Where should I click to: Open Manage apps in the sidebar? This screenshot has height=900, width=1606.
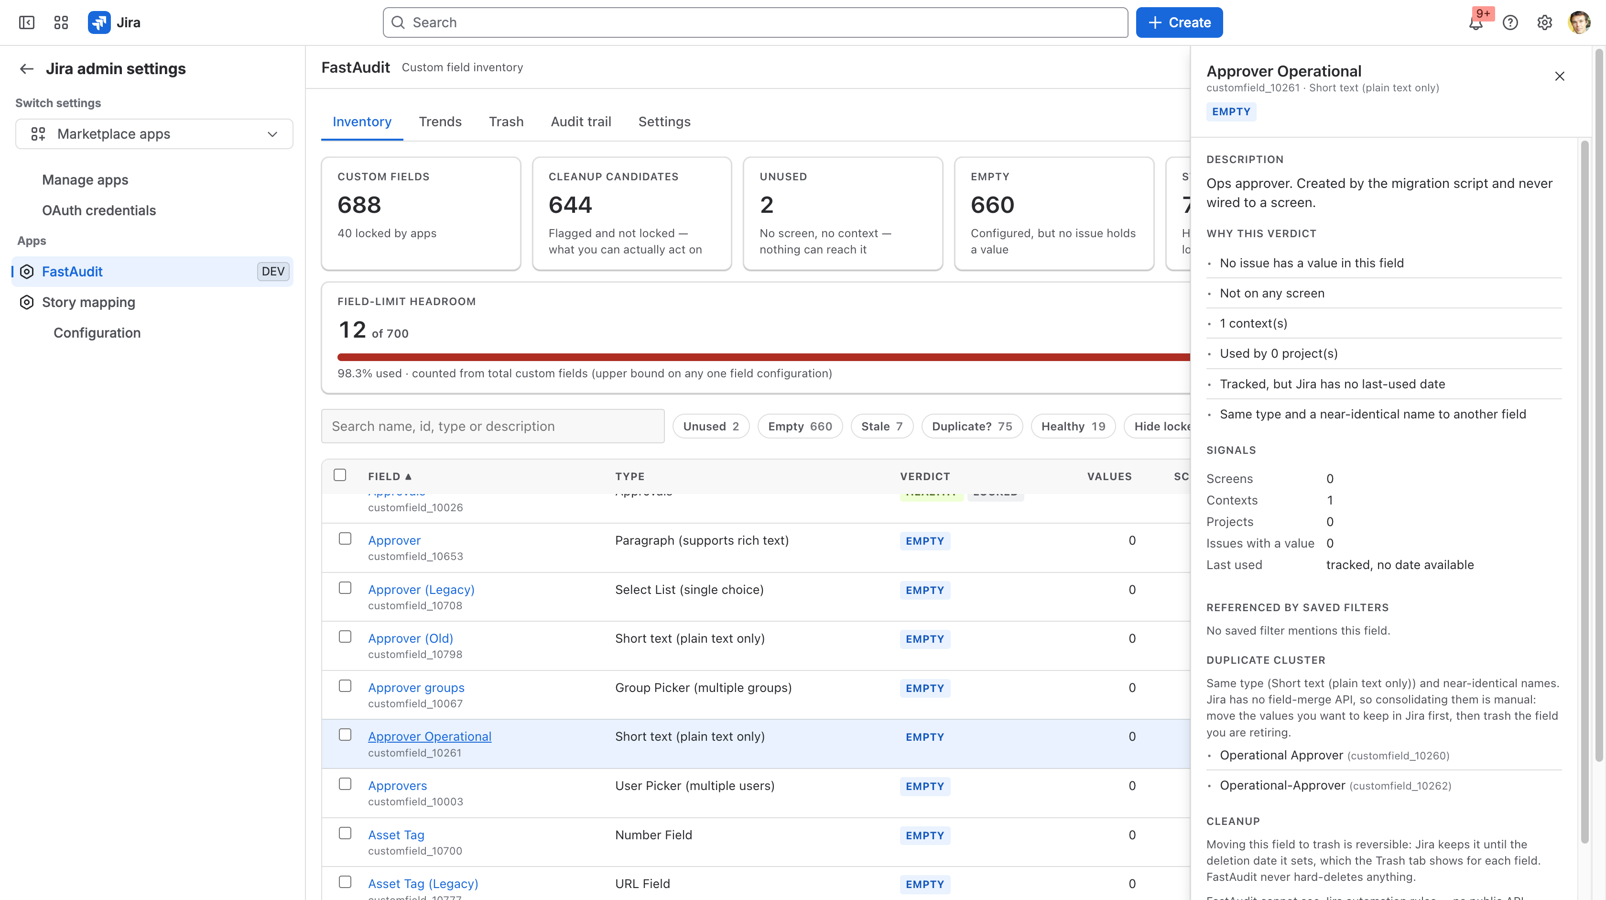[85, 180]
